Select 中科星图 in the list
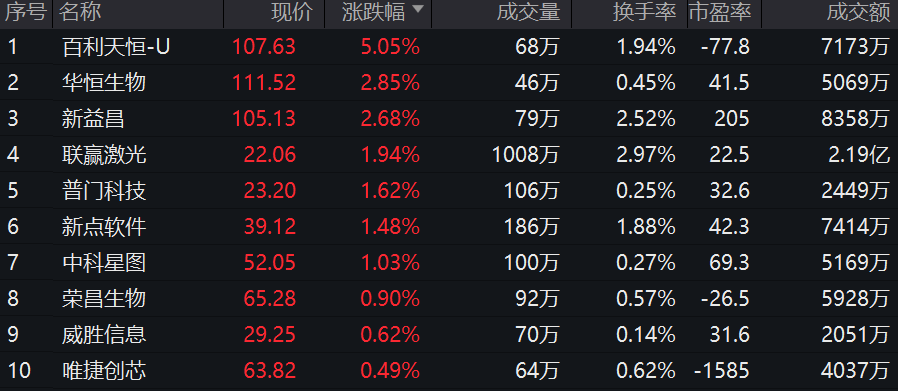The height and width of the screenshot is (391, 898). pyautogui.click(x=104, y=263)
